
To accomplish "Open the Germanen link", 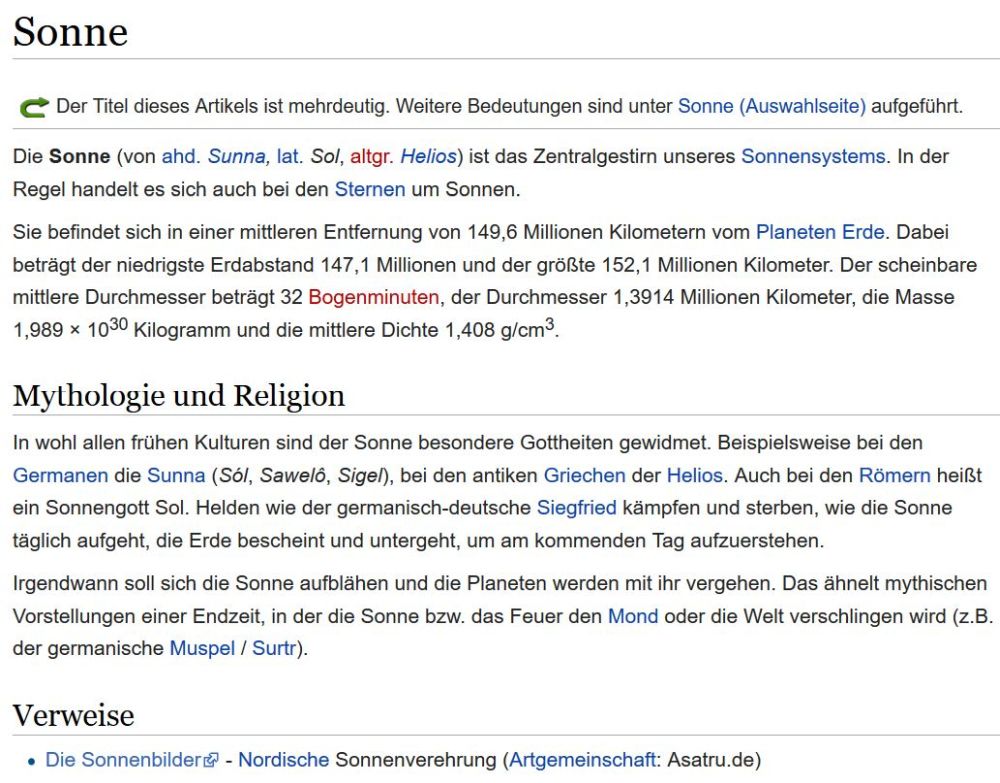I will pos(61,476).
